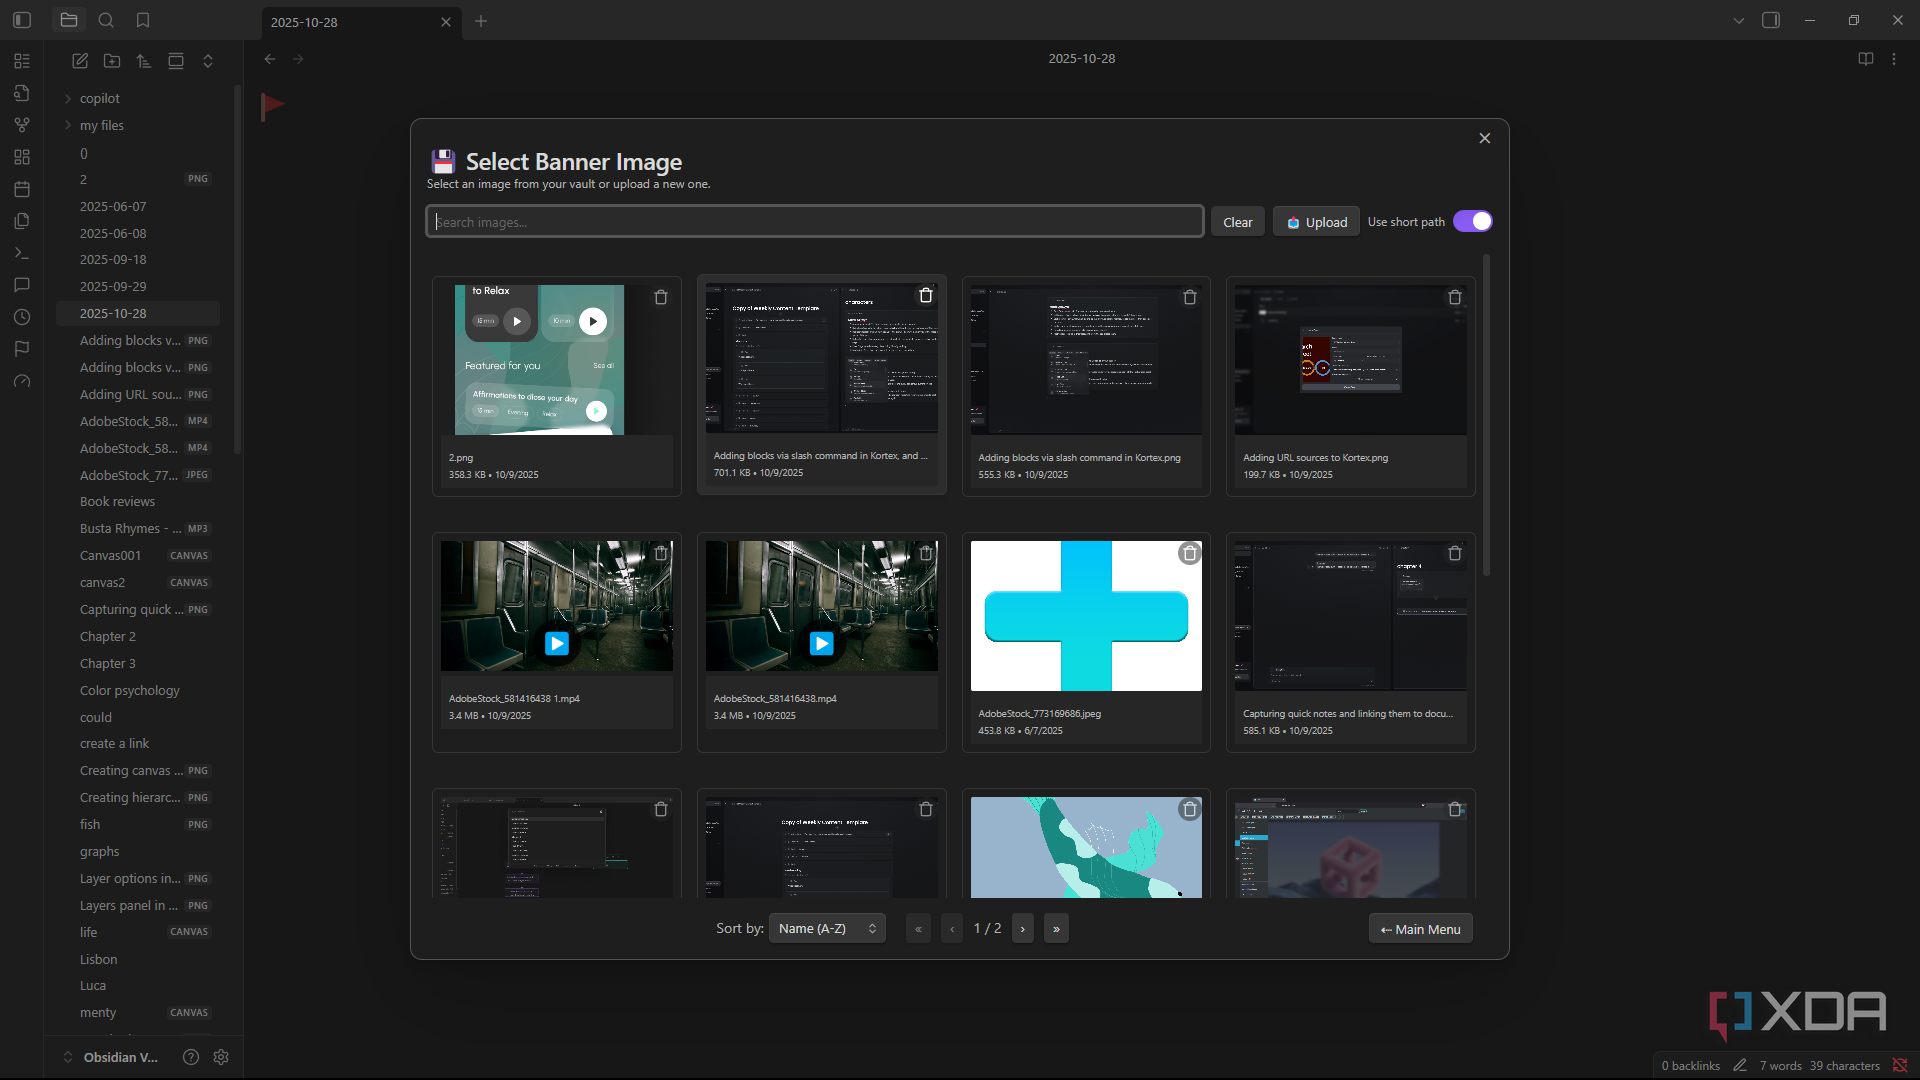Open the search pane icon
This screenshot has height=1080, width=1920.
(106, 20)
